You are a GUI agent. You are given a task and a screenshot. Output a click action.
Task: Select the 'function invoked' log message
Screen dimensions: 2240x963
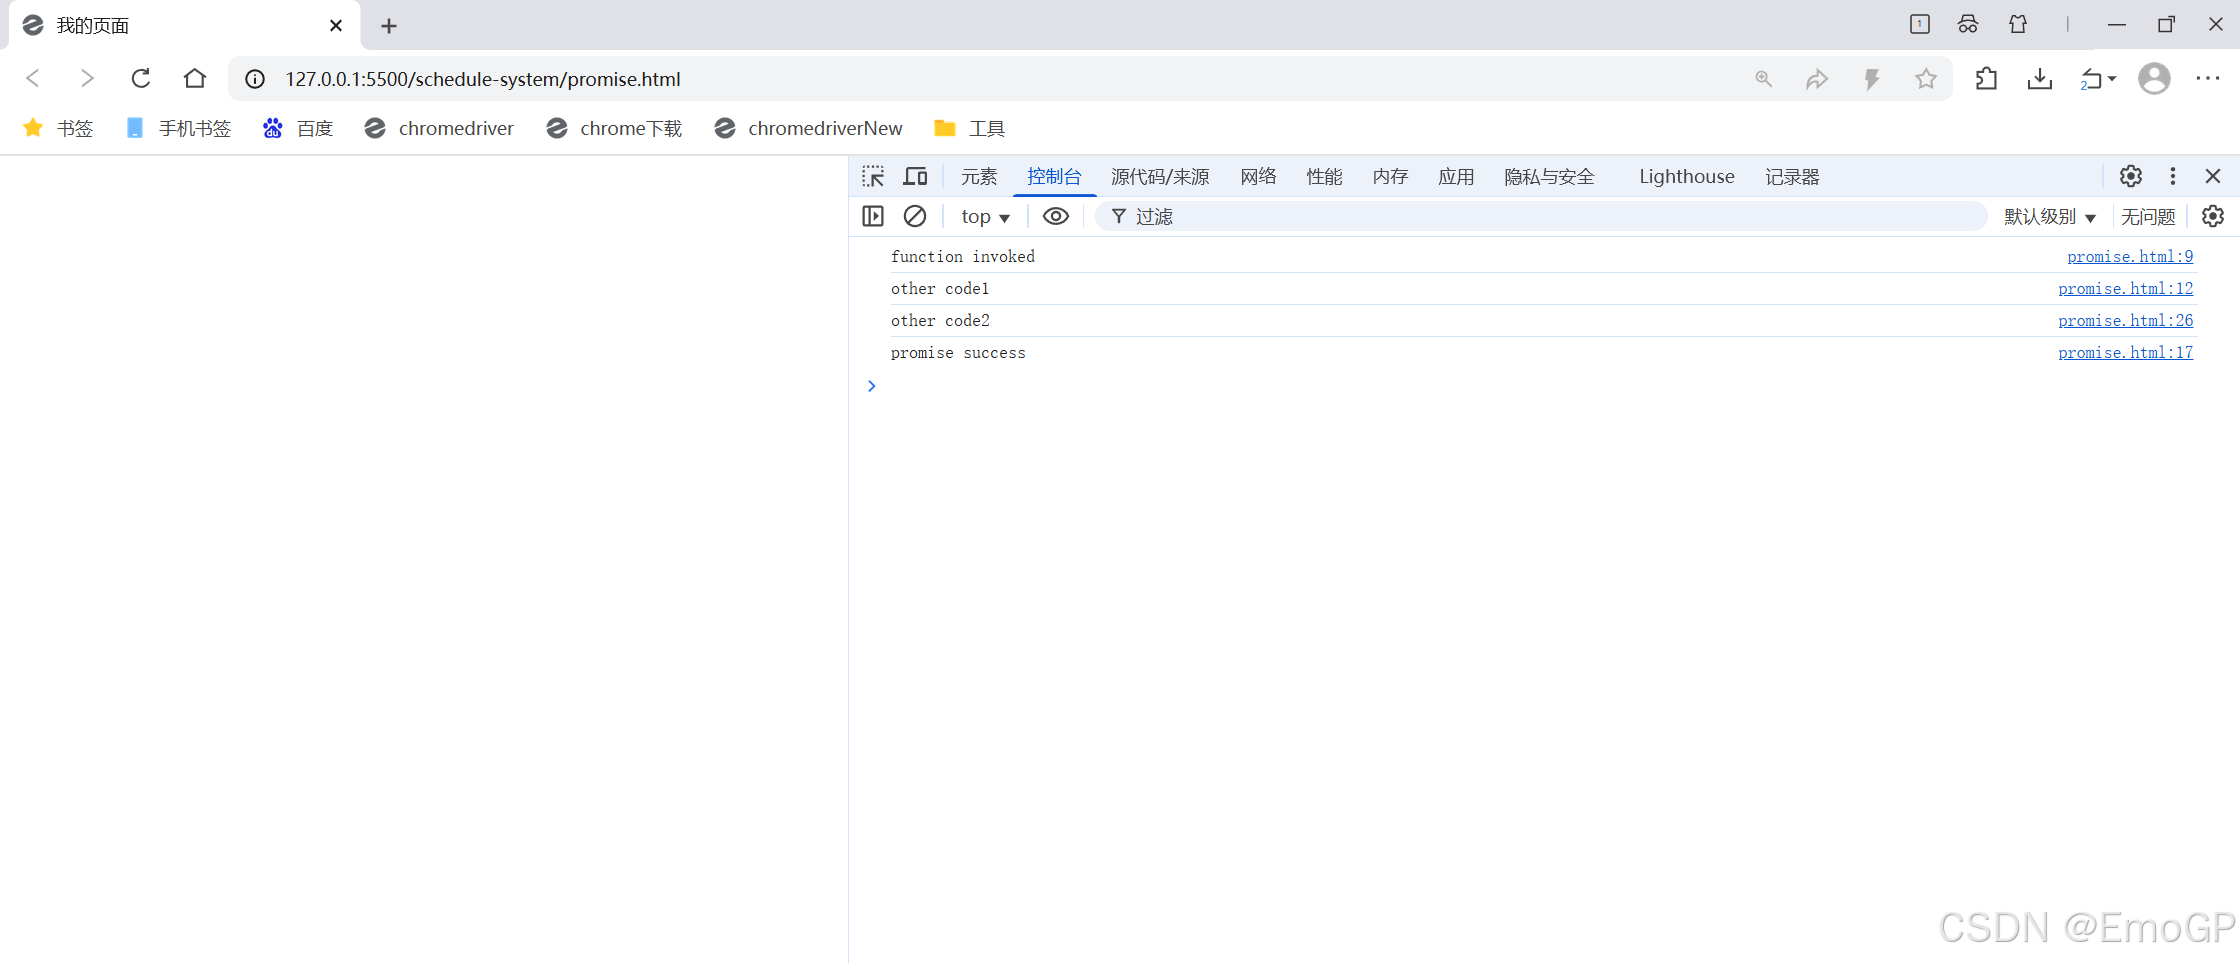963,257
